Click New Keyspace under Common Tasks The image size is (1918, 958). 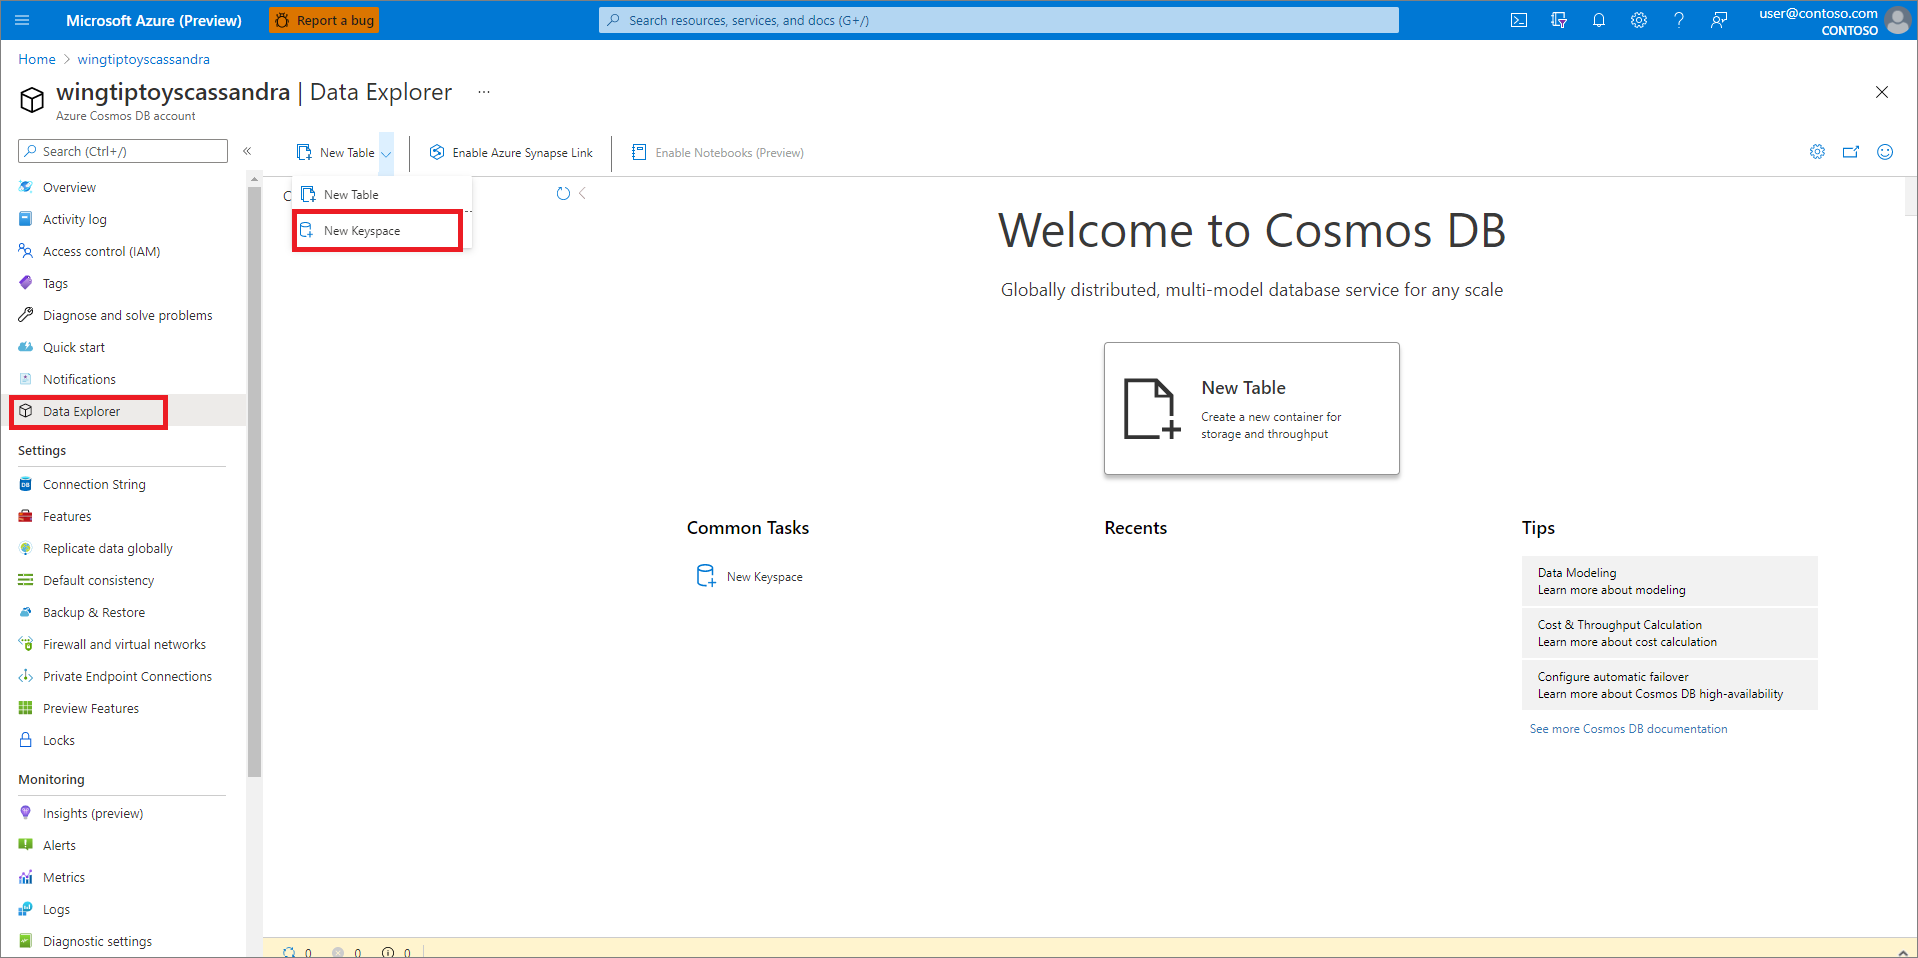click(x=764, y=576)
